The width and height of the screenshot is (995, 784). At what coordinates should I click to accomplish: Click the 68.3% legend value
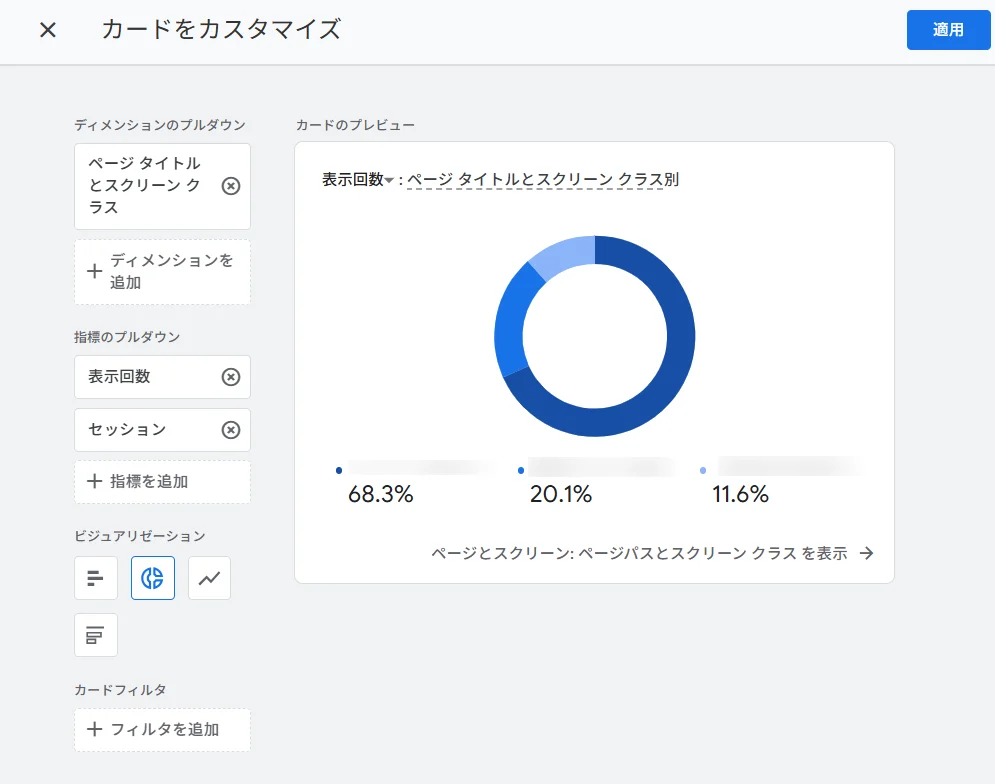(381, 494)
